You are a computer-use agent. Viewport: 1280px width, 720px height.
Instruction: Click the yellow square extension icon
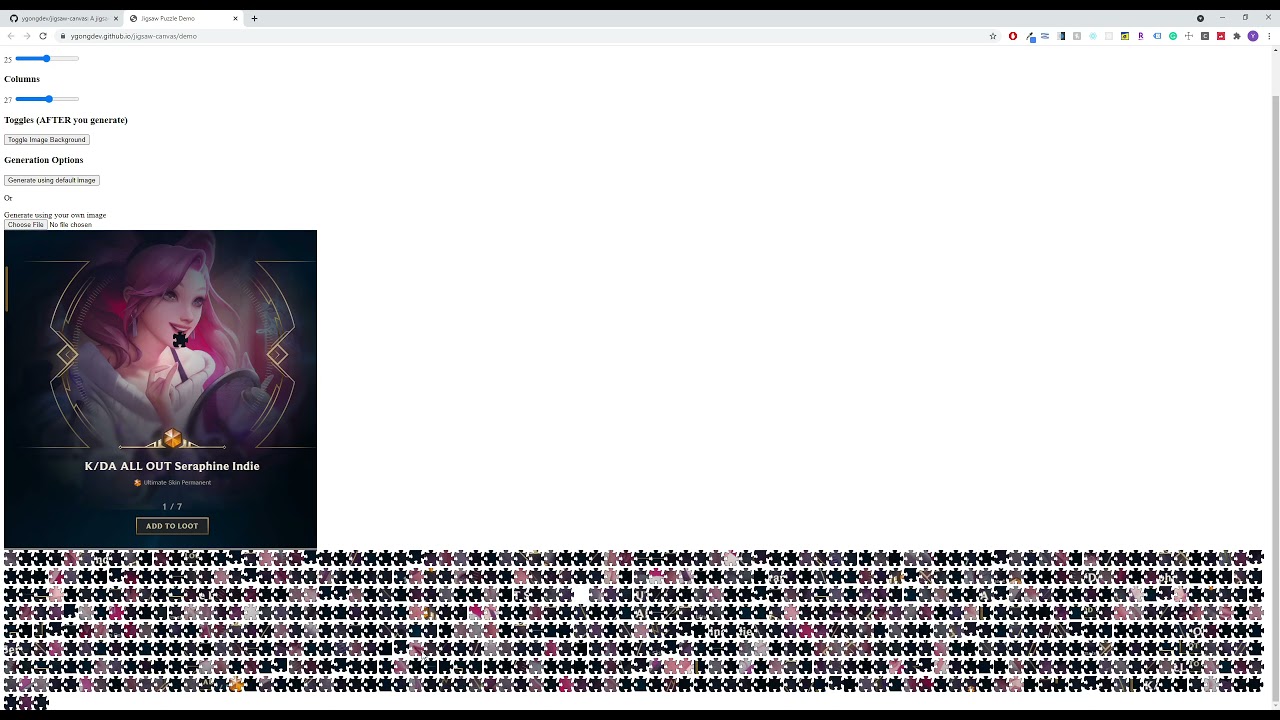(x=1125, y=36)
